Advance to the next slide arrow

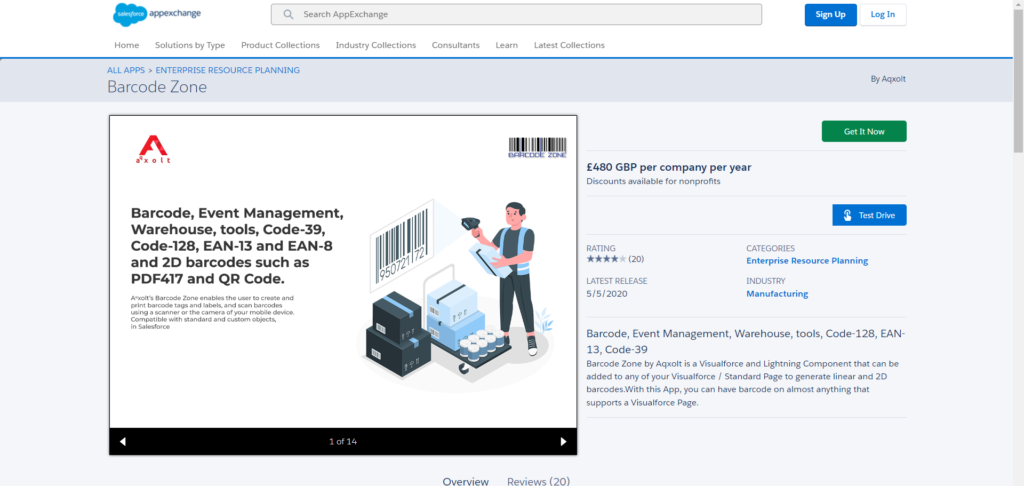coord(563,441)
